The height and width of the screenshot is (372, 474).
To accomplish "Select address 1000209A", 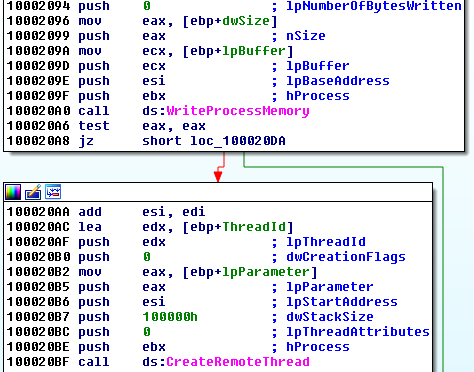I will [38, 51].
